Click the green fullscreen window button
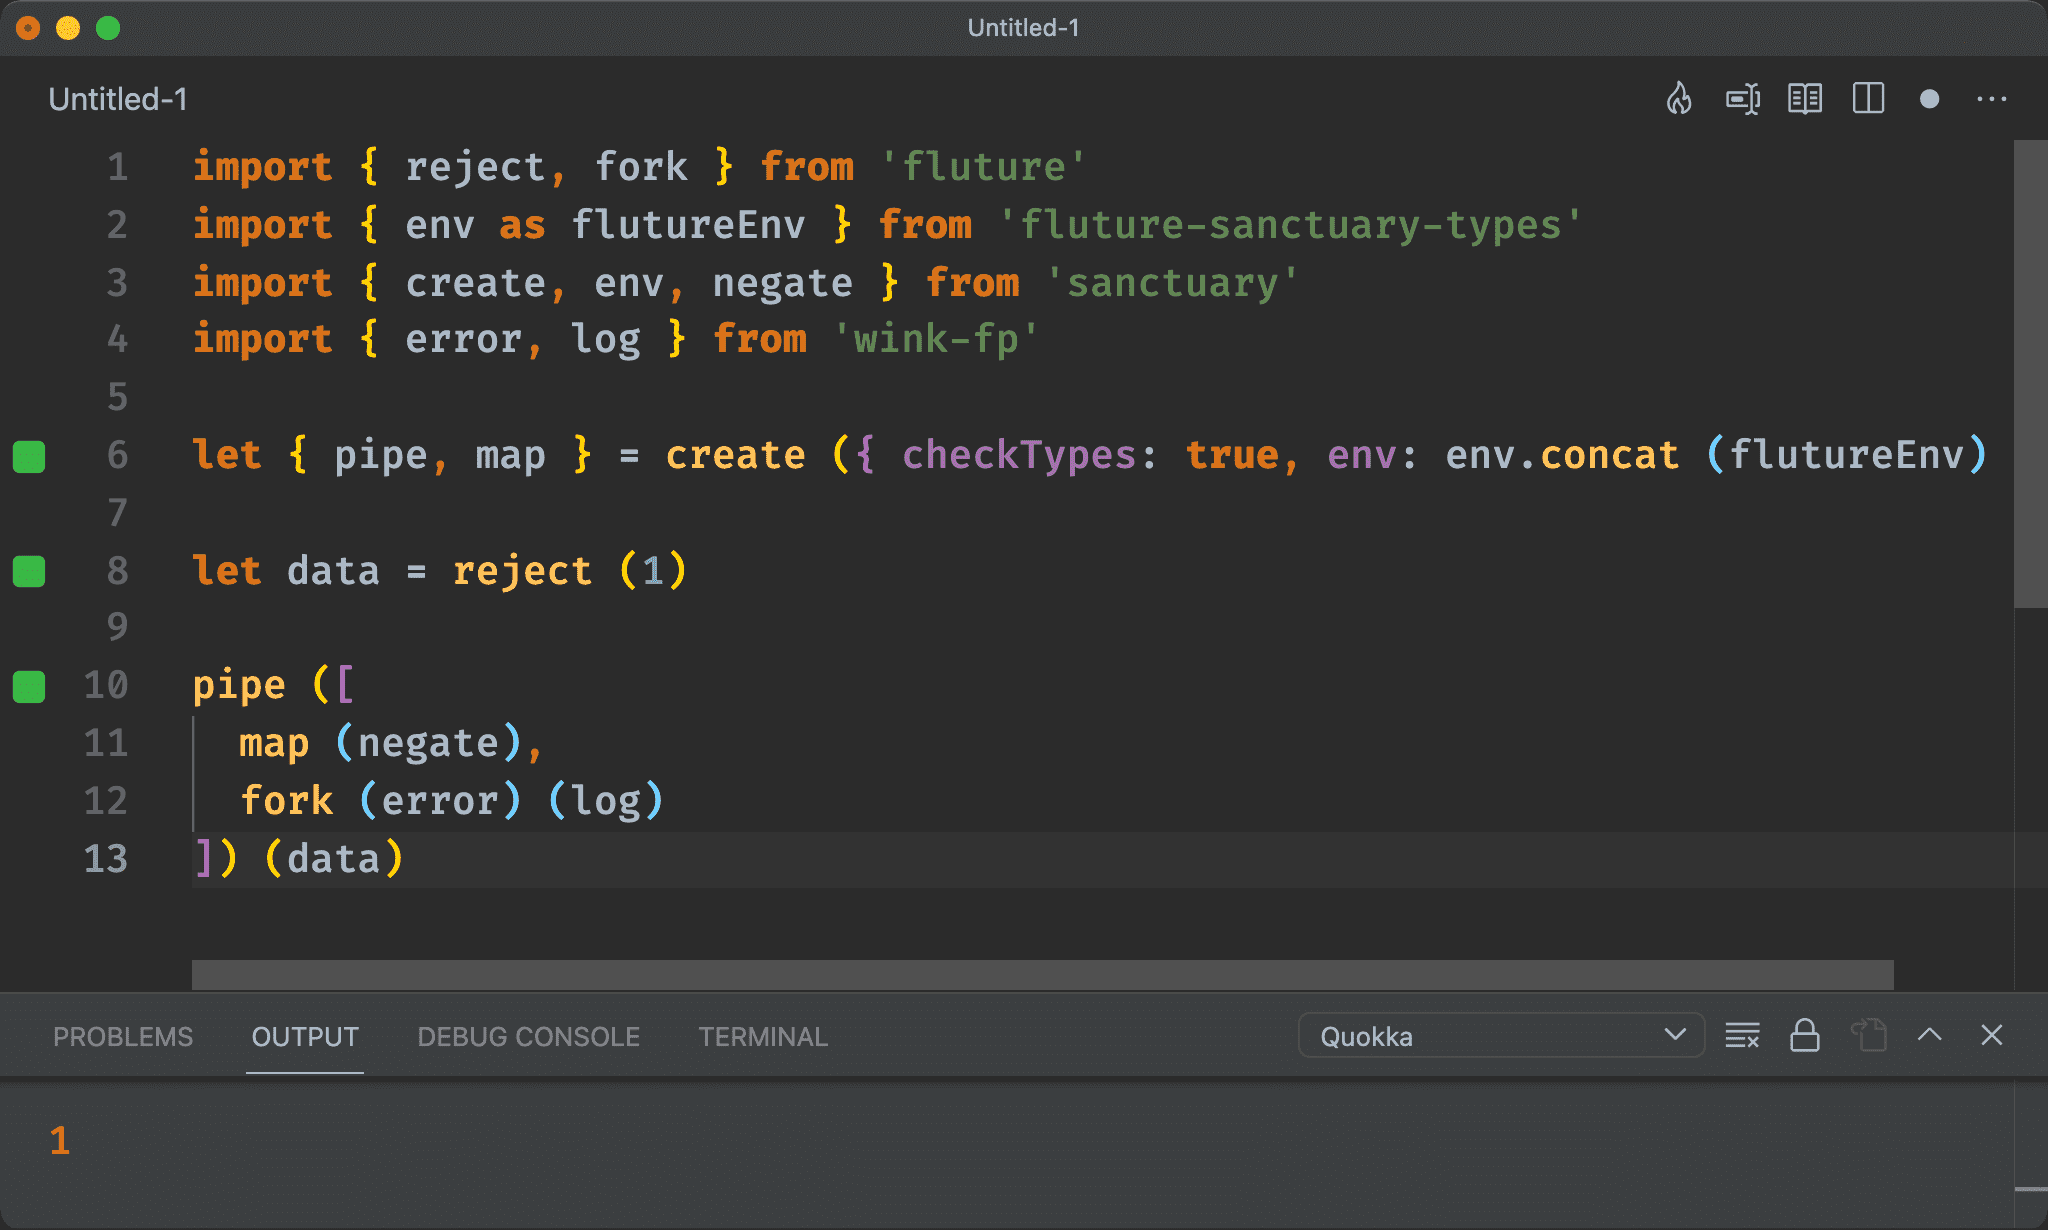Image resolution: width=2048 pixels, height=1230 pixels. click(108, 28)
